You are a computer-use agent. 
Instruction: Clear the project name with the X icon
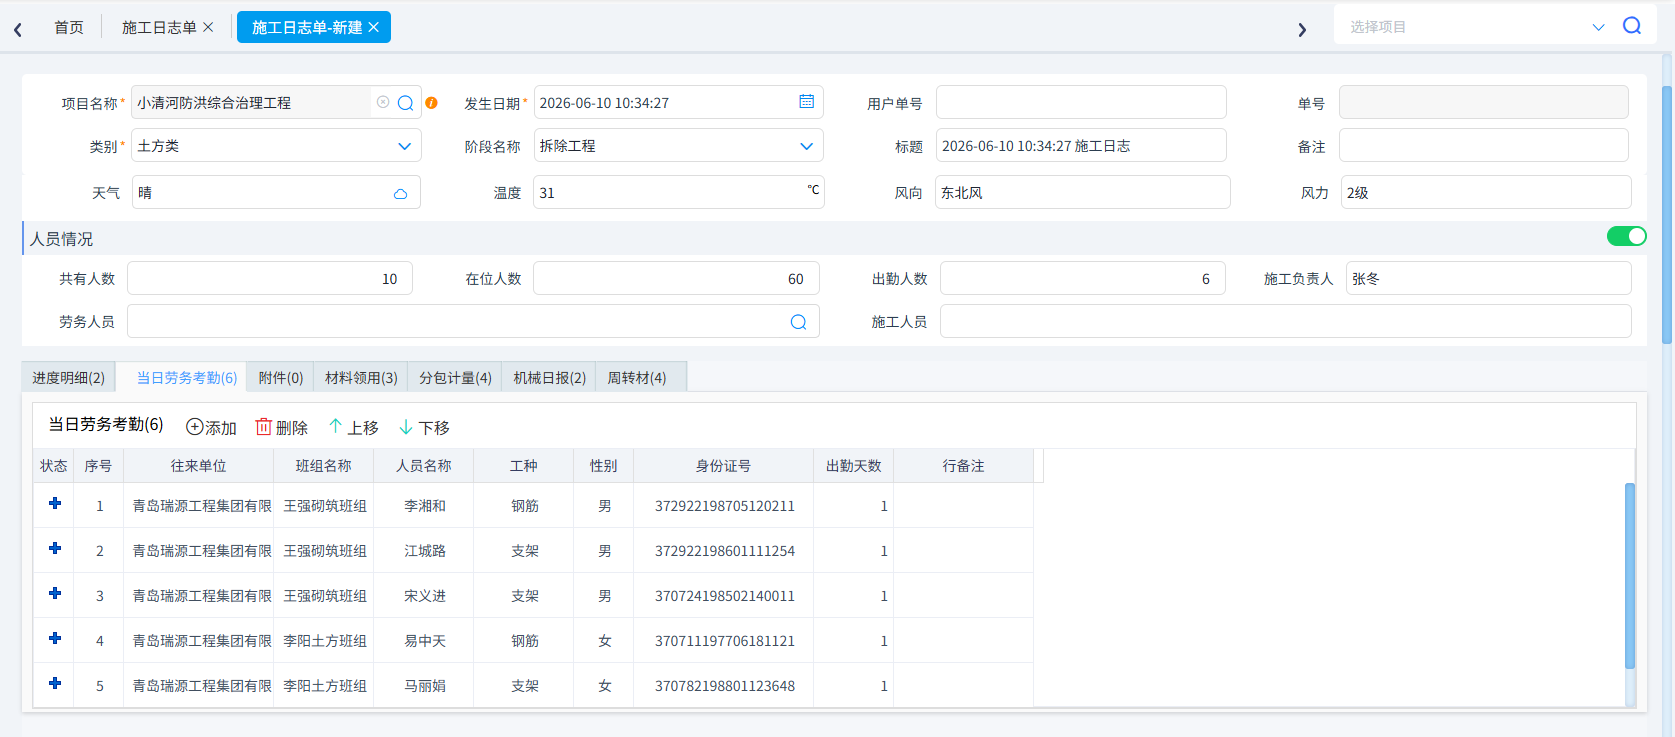383,102
